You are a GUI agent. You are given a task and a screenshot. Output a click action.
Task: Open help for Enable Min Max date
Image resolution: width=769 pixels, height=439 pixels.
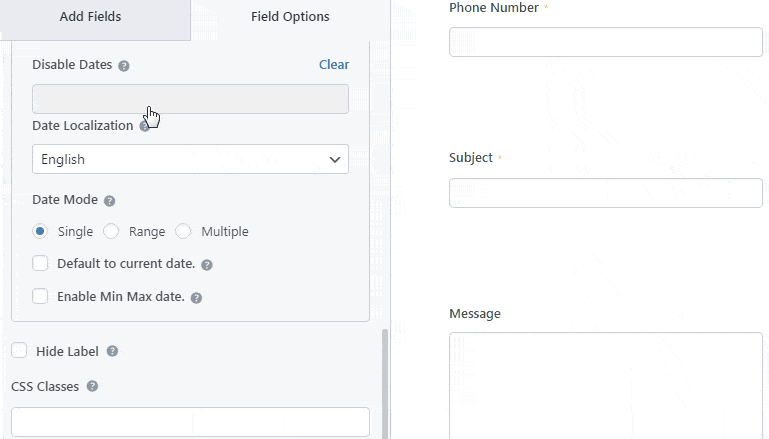196,298
